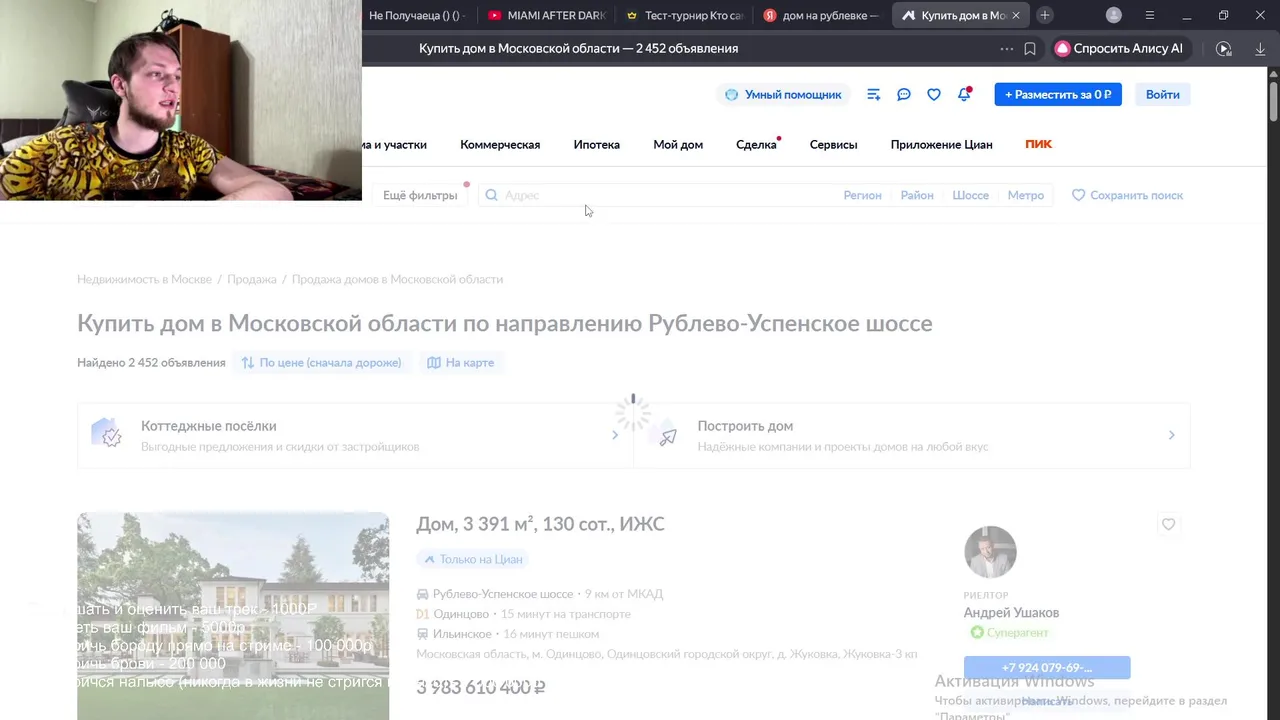Open the browser media playback icon
Image resolution: width=1280 pixels, height=720 pixels.
click(1223, 48)
